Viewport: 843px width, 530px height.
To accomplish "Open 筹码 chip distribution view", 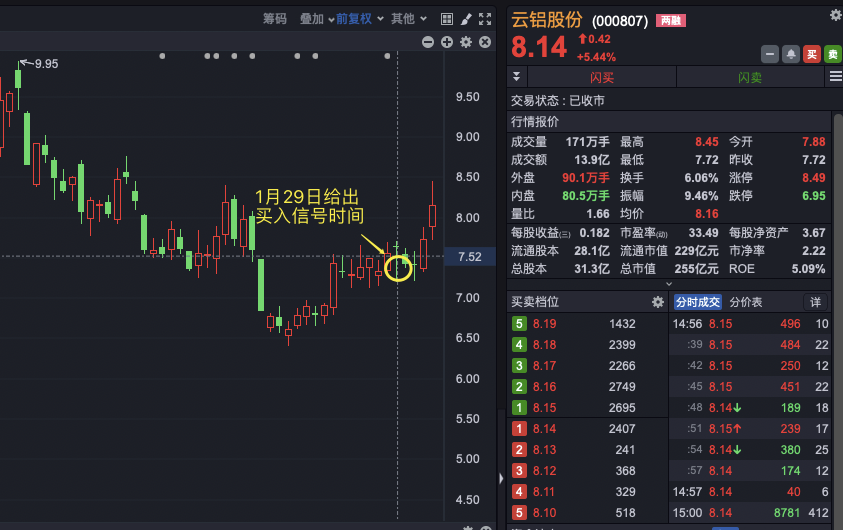I will tap(275, 19).
